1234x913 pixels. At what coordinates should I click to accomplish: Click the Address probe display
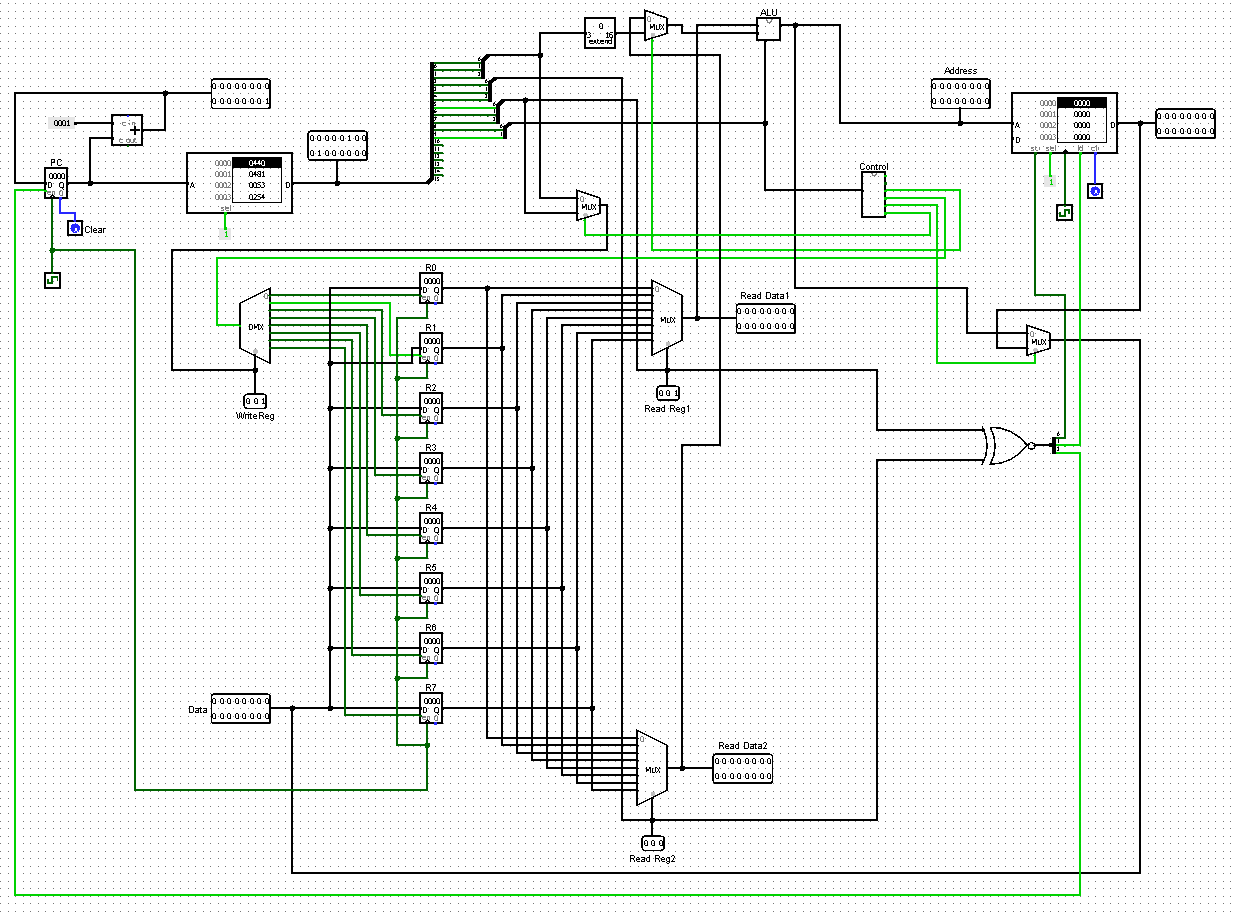tap(960, 94)
